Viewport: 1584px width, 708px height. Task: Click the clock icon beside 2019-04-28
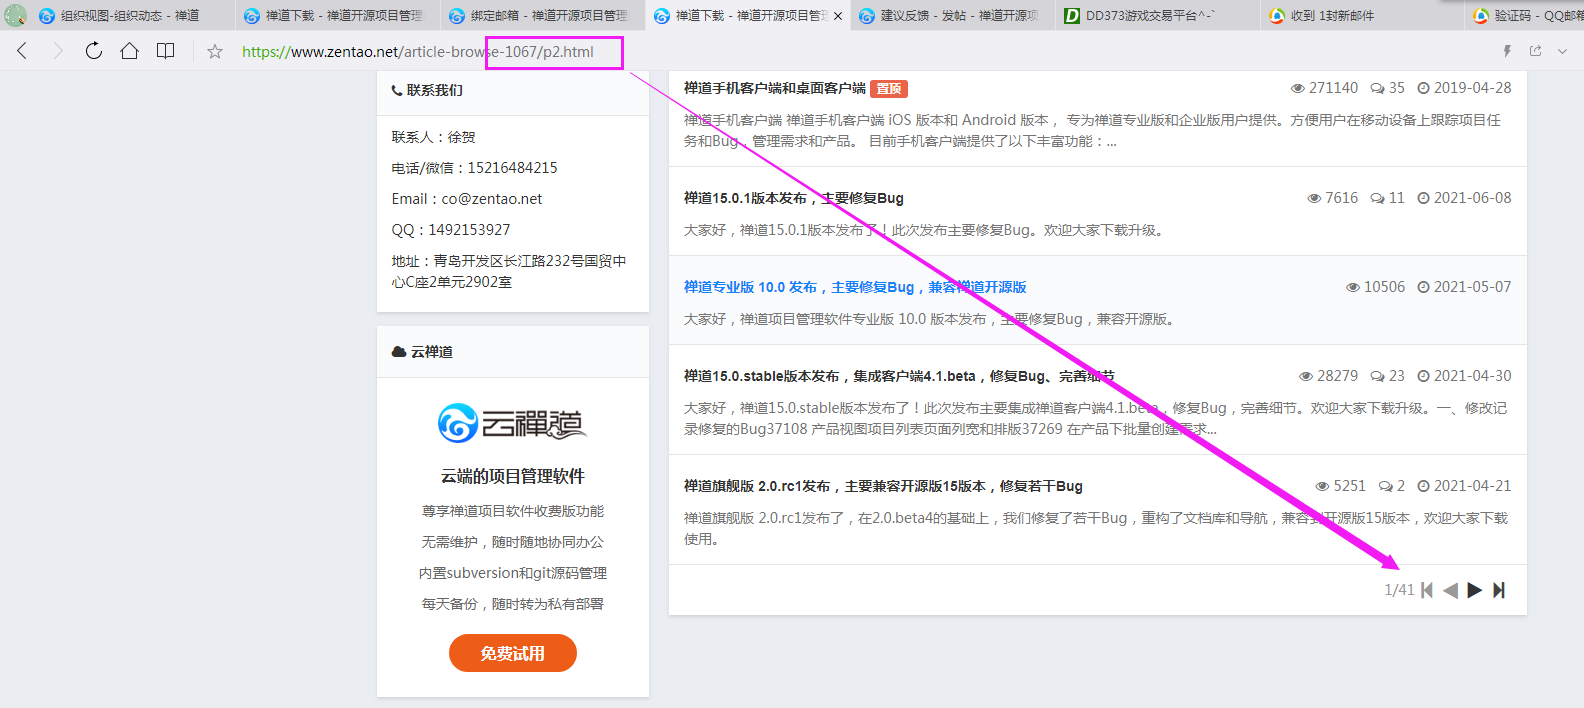tap(1423, 88)
